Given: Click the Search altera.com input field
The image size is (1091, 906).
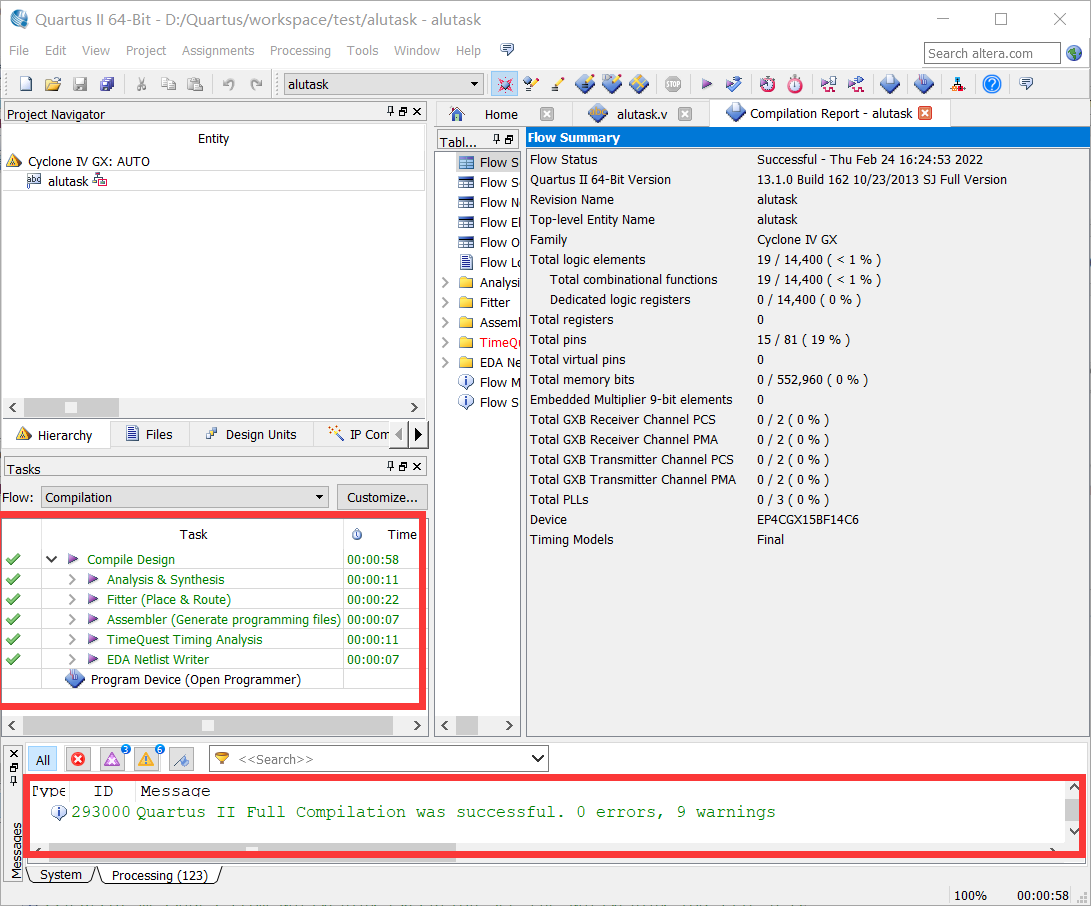Looking at the screenshot, I should pos(992,53).
